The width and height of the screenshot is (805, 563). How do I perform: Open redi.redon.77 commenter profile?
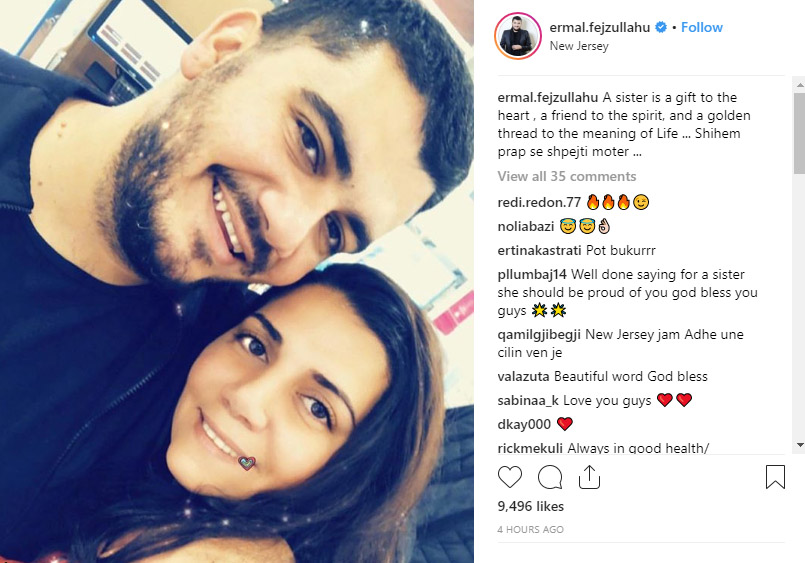click(539, 202)
